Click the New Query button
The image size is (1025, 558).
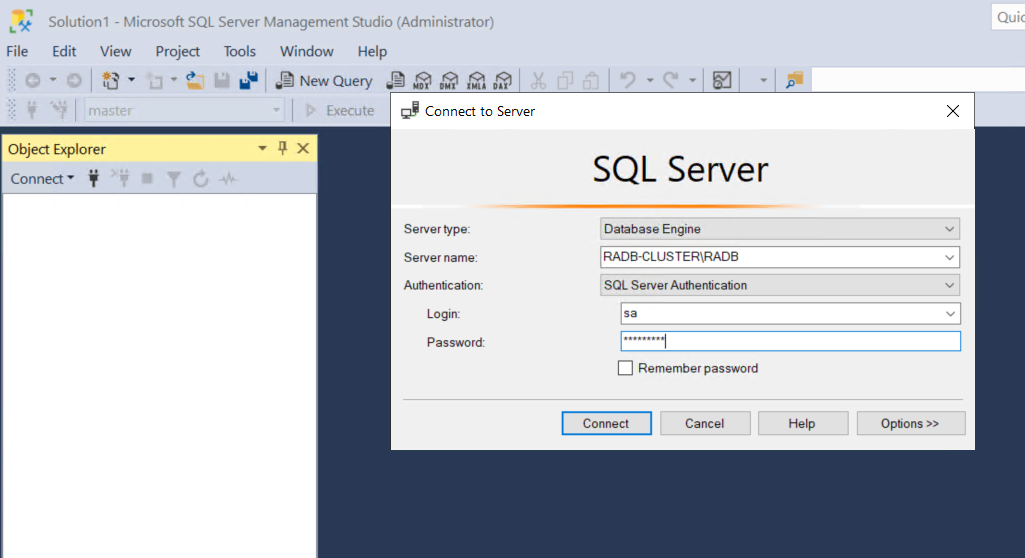pos(324,80)
